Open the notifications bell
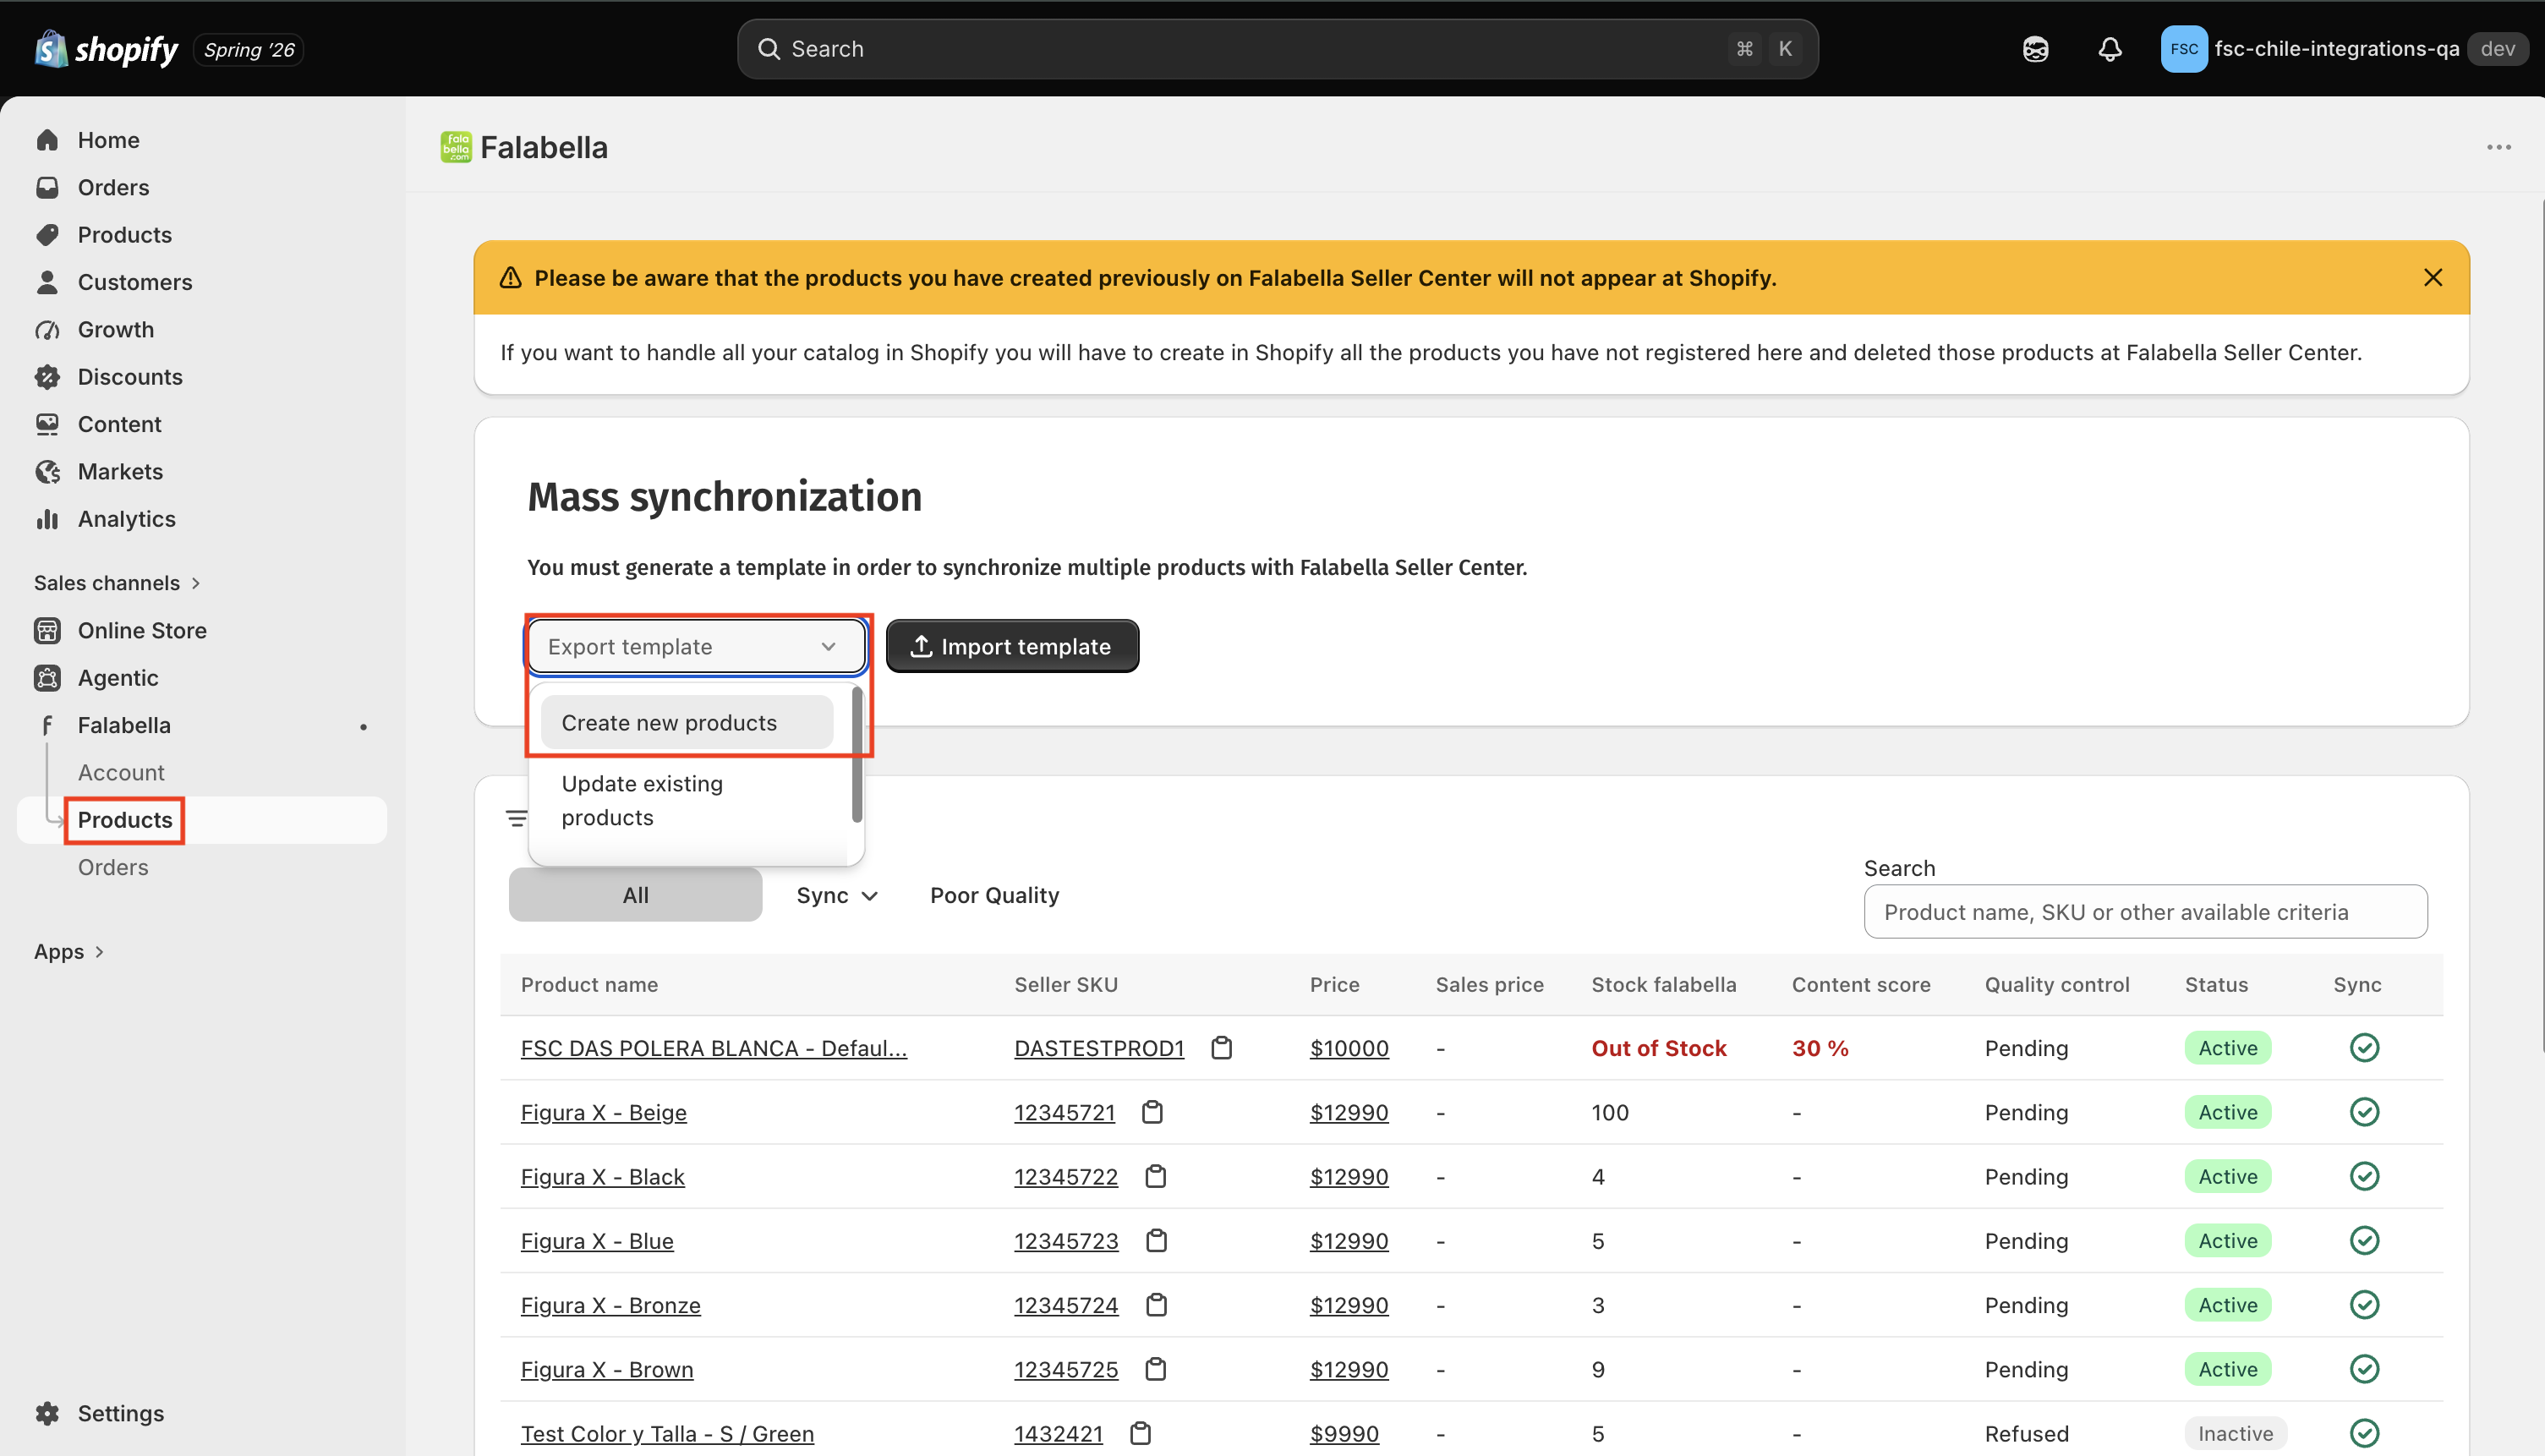The image size is (2545, 1456). click(2109, 49)
